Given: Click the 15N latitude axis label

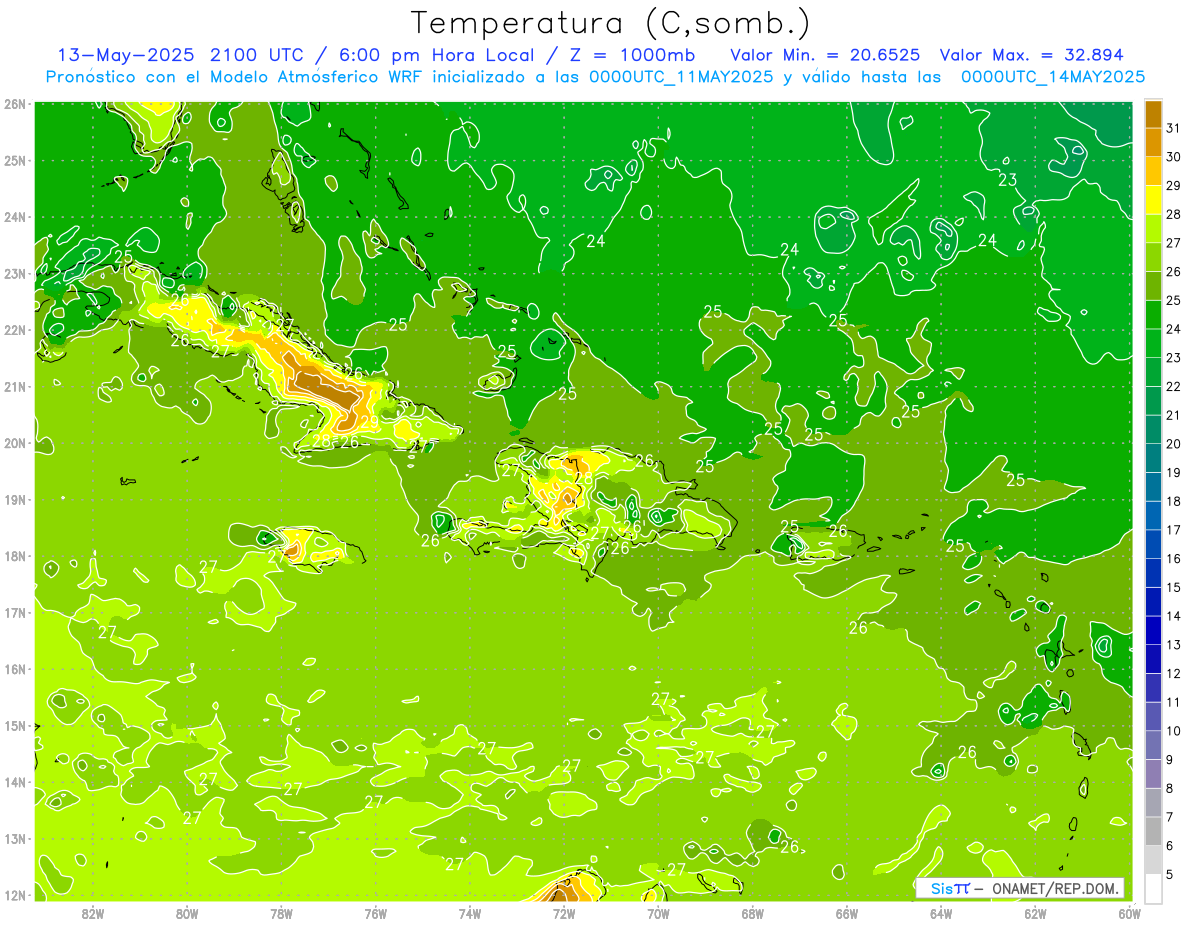Looking at the screenshot, I should point(15,725).
